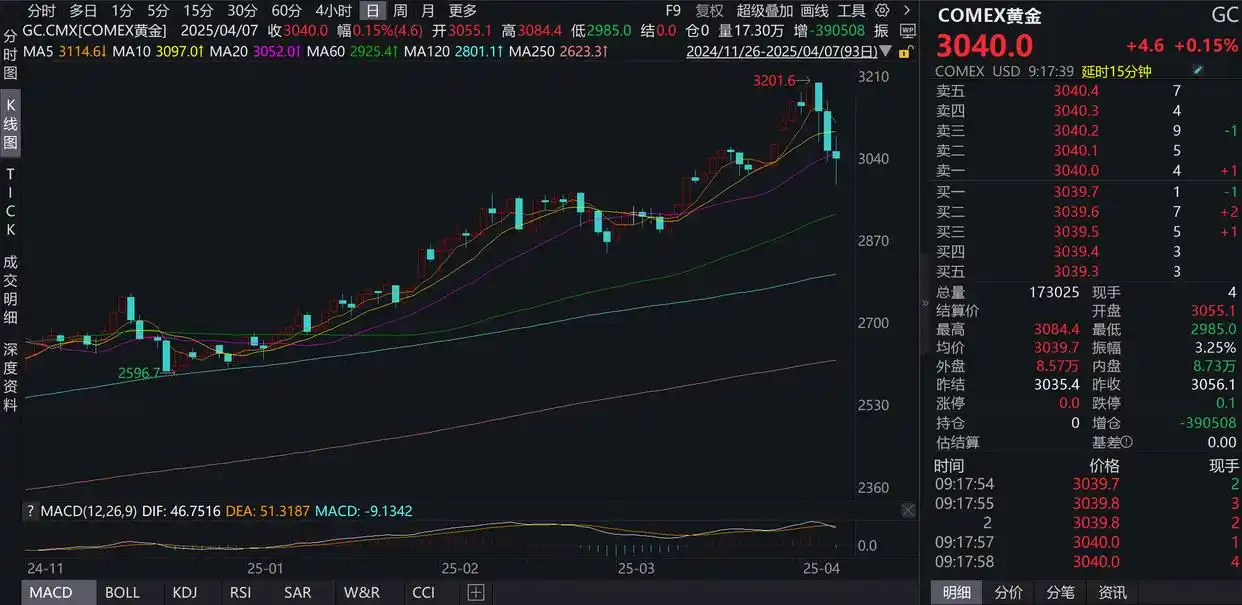The height and width of the screenshot is (605, 1242).
Task: Expand the toolbar with the right chevron arrow
Action: pos(909,10)
